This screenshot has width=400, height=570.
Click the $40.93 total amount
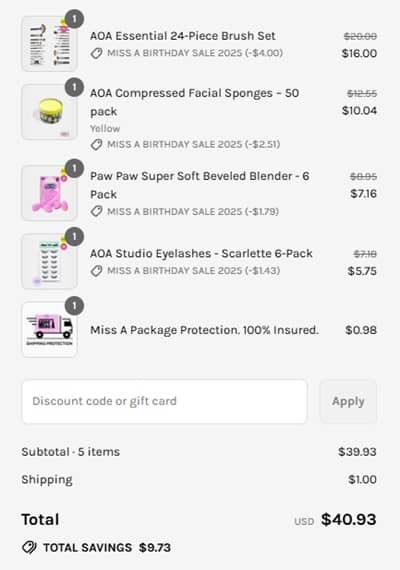[x=348, y=519]
